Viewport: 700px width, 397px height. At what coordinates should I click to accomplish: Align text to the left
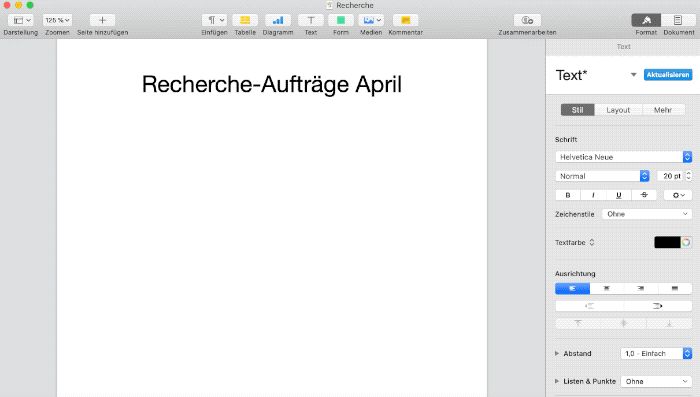572,288
